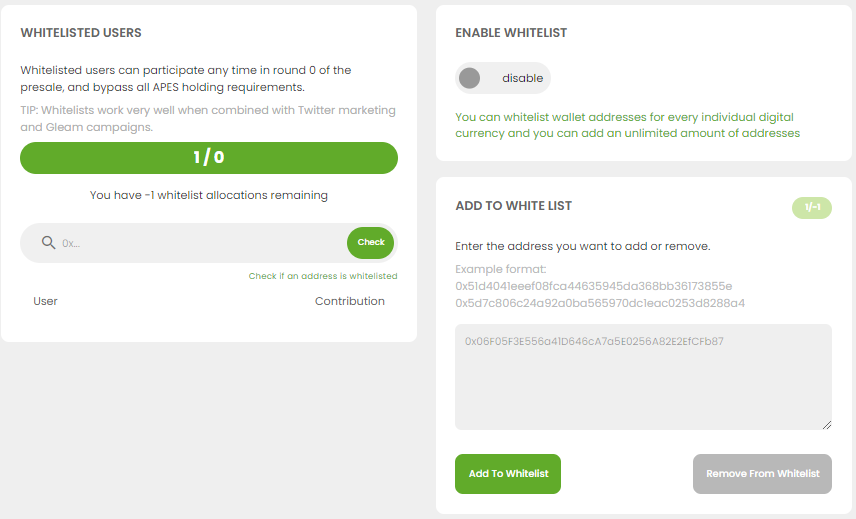The height and width of the screenshot is (519, 856).
Task: Toggle the Enable Whitelist disable switch
Action: [503, 78]
